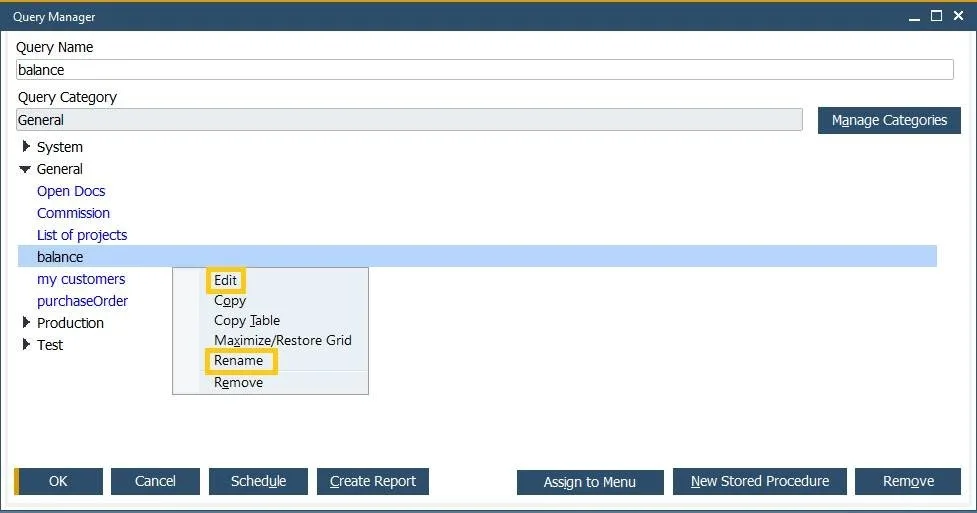
Task: Choose Remove in the context menu
Action: coord(239,383)
